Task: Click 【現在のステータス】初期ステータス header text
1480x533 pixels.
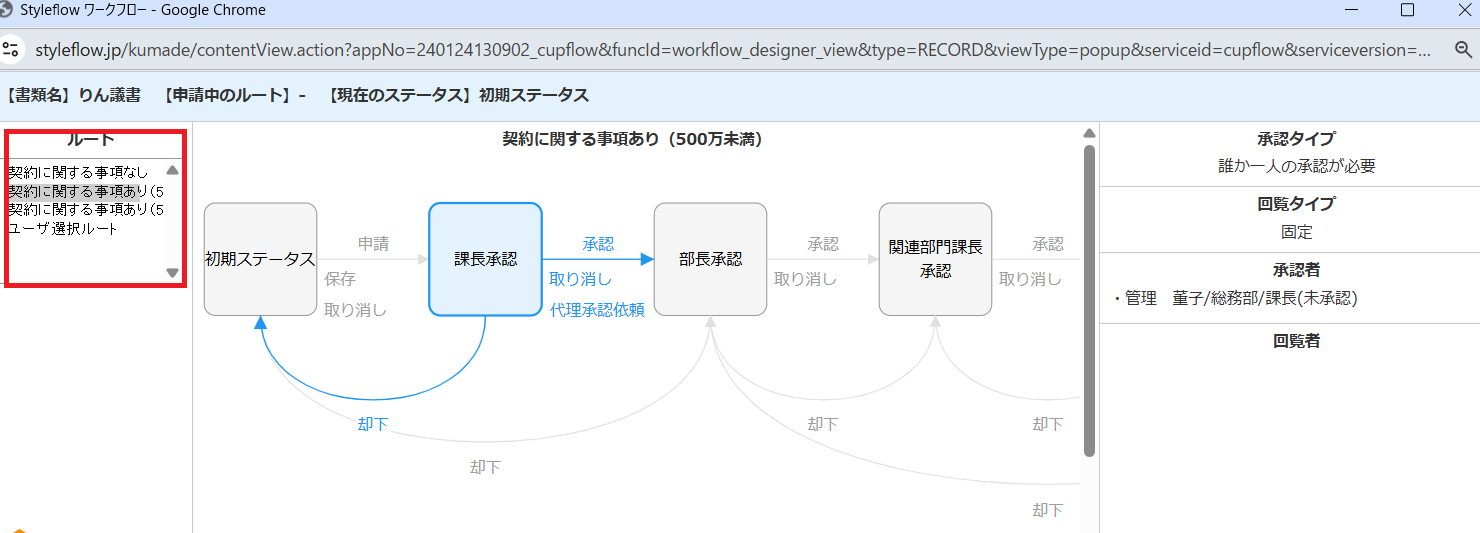Action: pos(457,95)
